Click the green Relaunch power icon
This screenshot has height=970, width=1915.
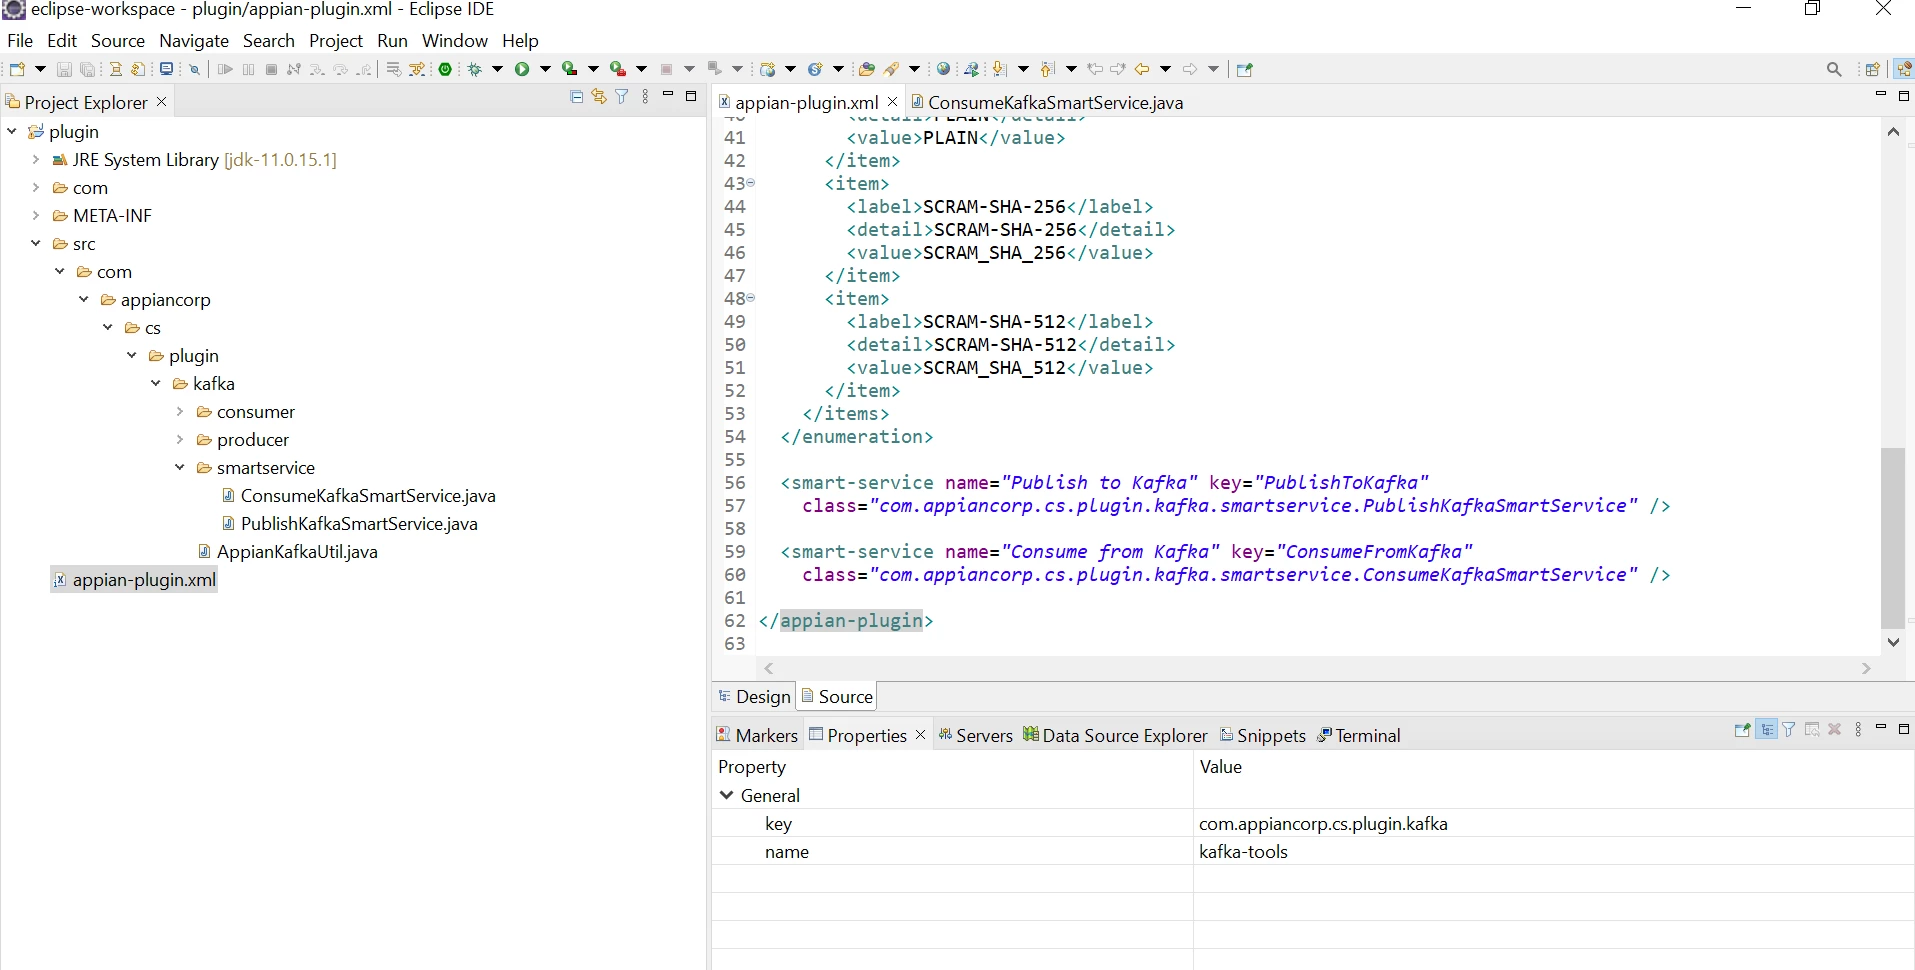[x=446, y=69]
